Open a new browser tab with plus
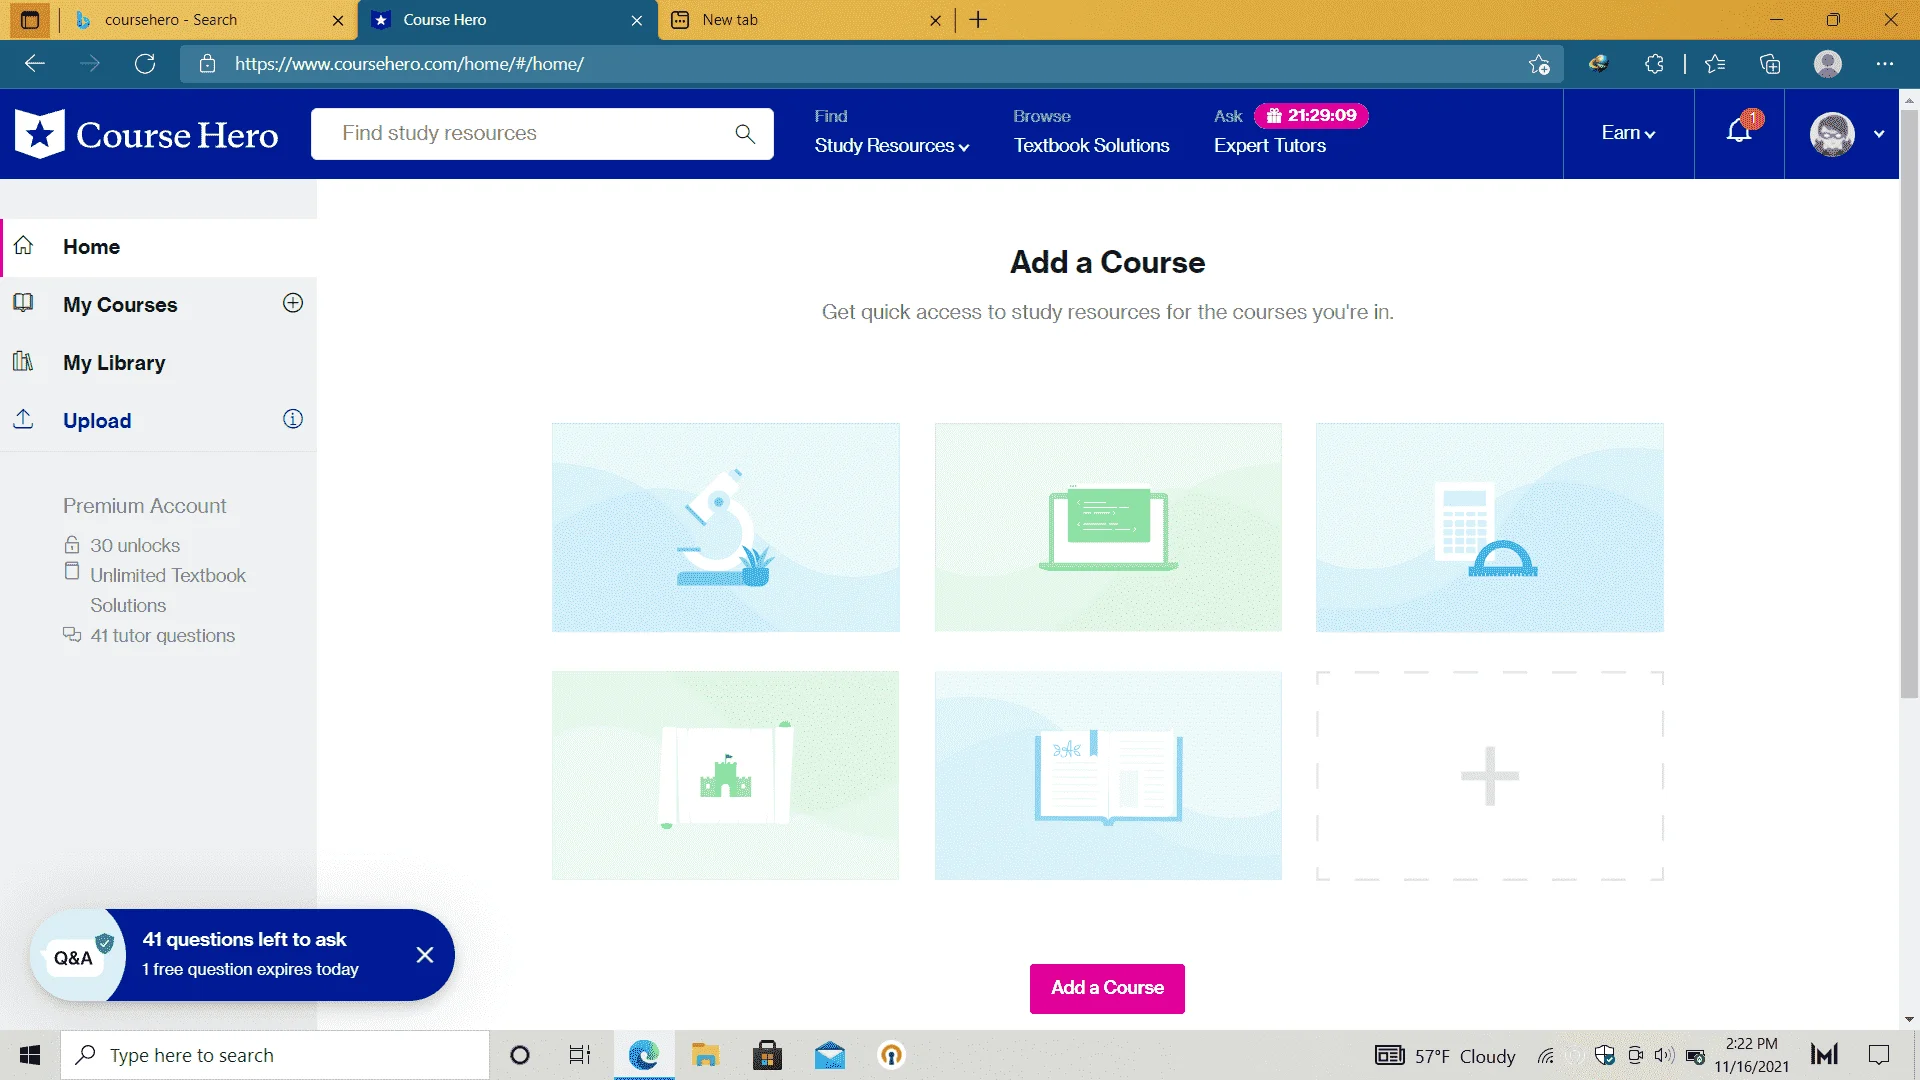1920x1080 pixels. tap(978, 20)
